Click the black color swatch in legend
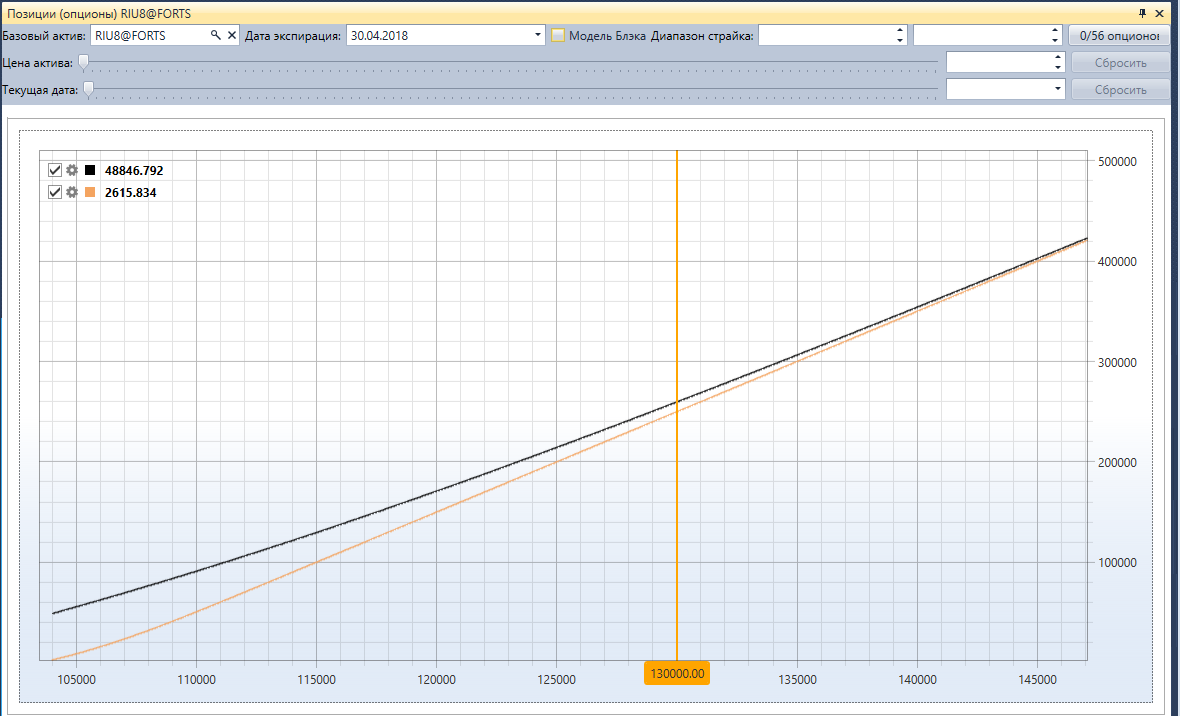Viewport: 1180px width, 716px height. tap(90, 170)
